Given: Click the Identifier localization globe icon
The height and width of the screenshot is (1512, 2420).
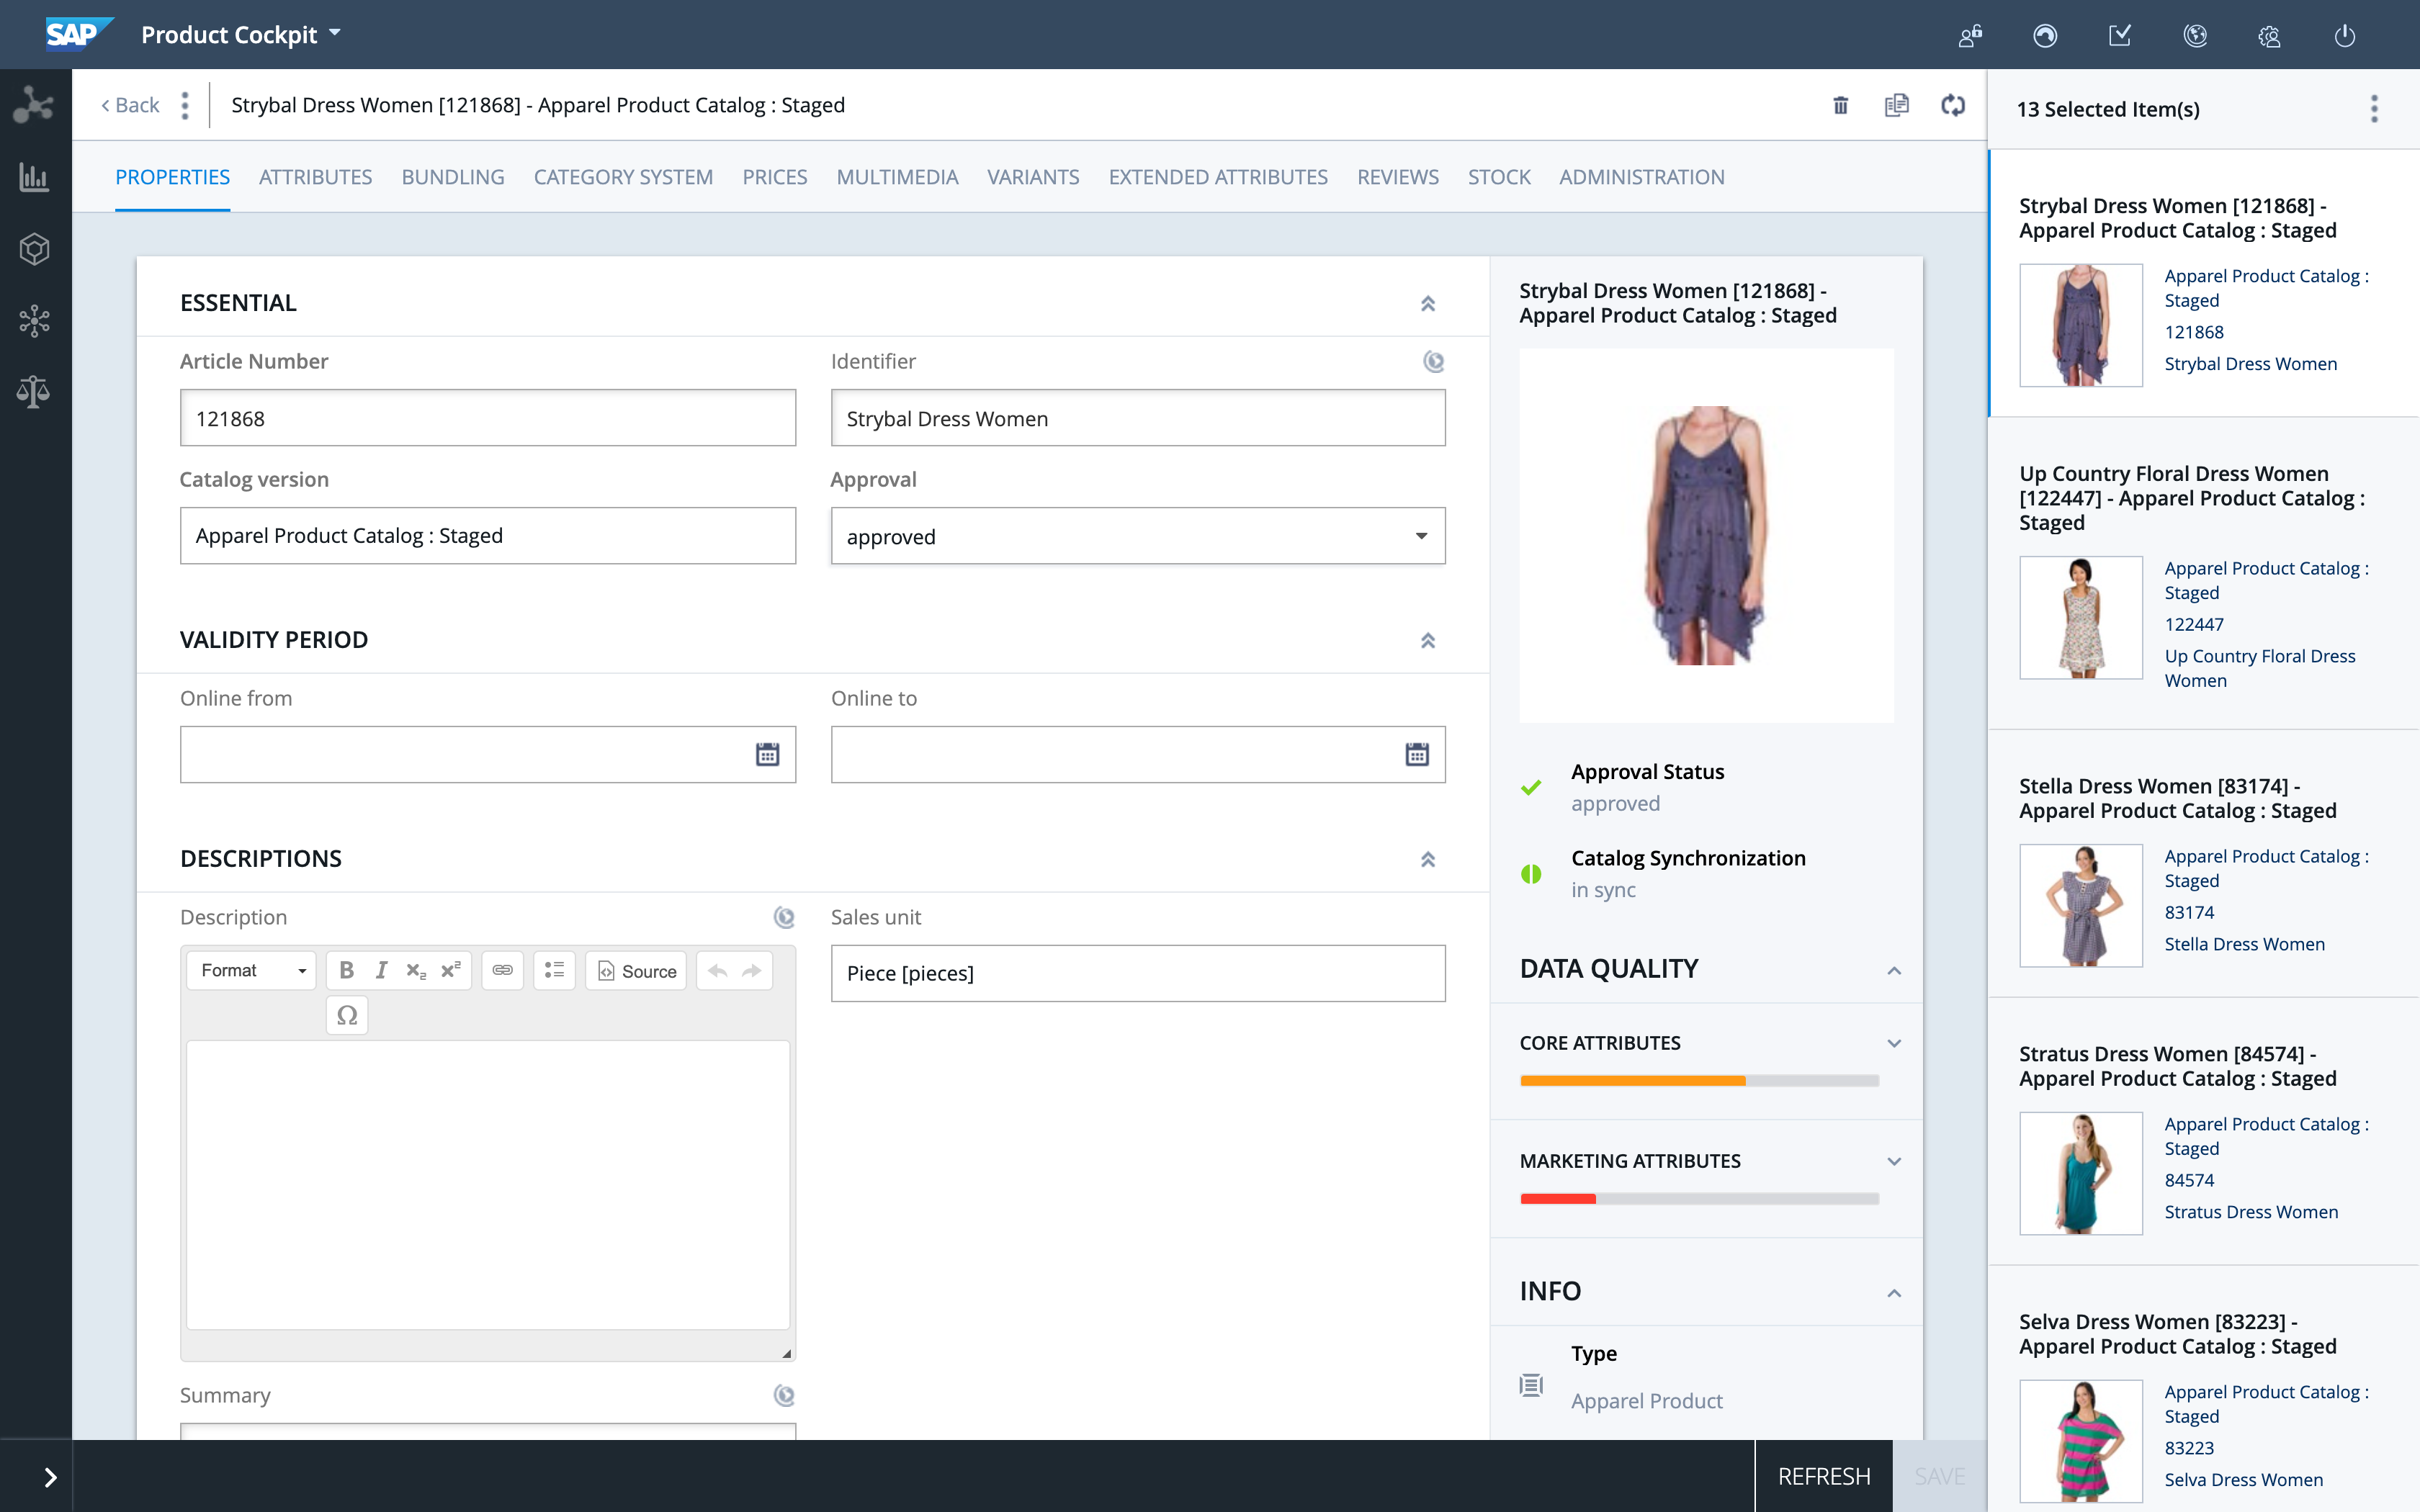Looking at the screenshot, I should click(x=1433, y=362).
